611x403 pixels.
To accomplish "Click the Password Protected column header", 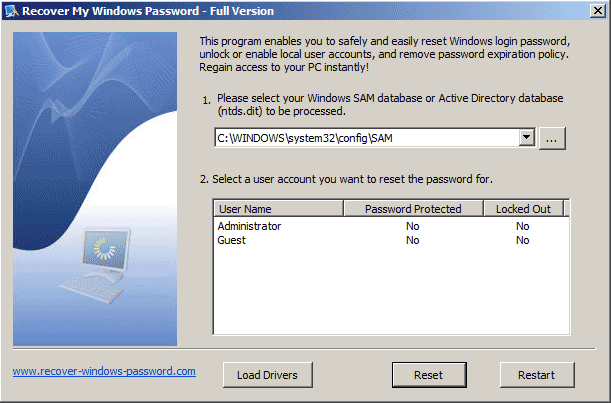I will (413, 209).
